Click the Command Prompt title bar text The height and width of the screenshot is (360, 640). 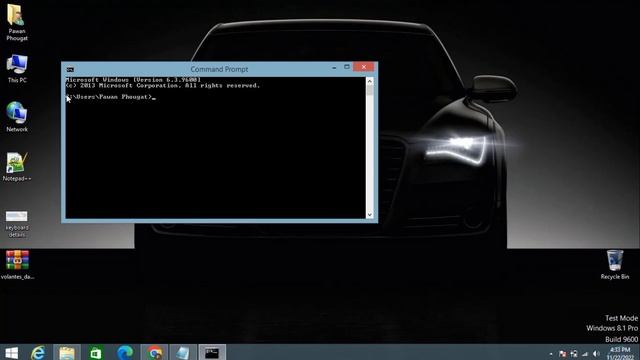pos(219,69)
